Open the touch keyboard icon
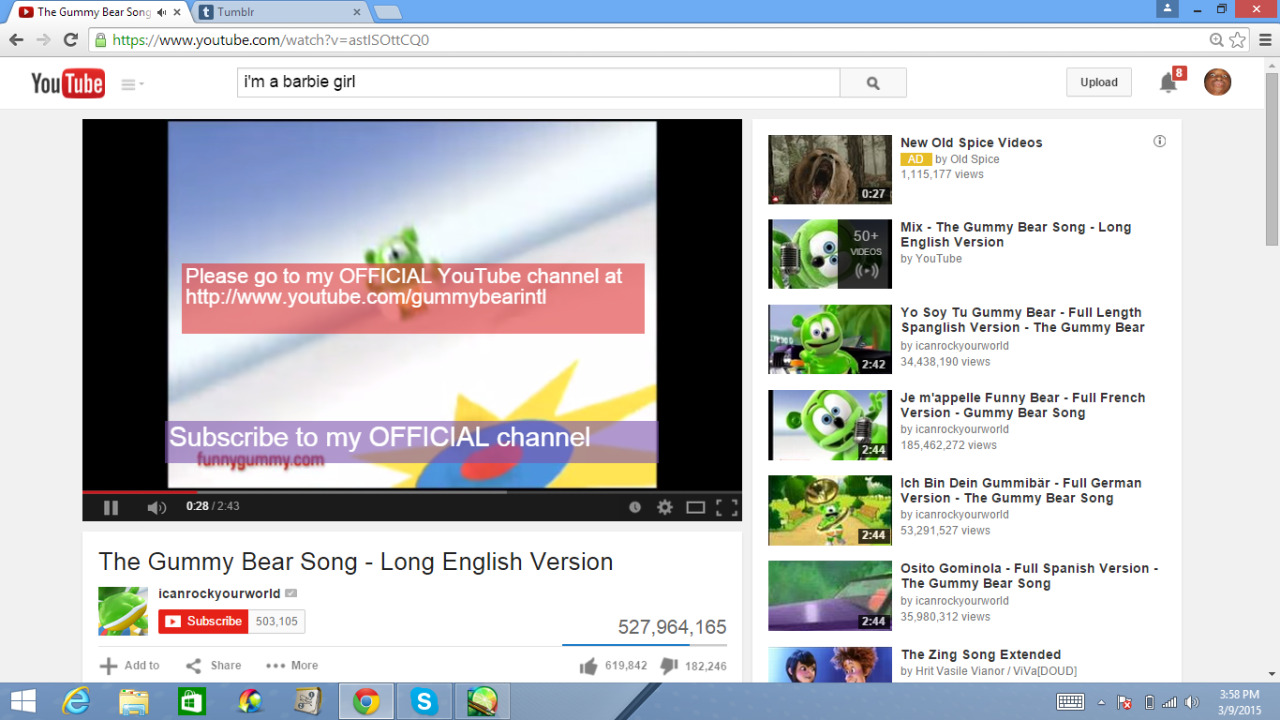This screenshot has height=720, width=1280. click(x=1070, y=702)
